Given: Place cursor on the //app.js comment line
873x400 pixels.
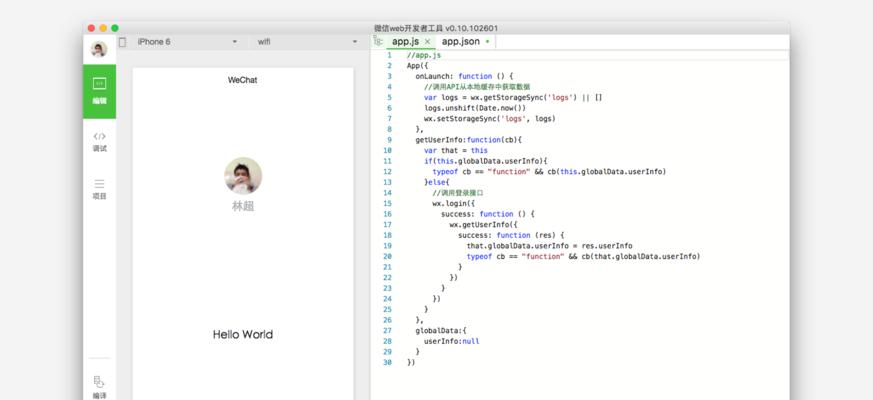Looking at the screenshot, I should coord(424,55).
